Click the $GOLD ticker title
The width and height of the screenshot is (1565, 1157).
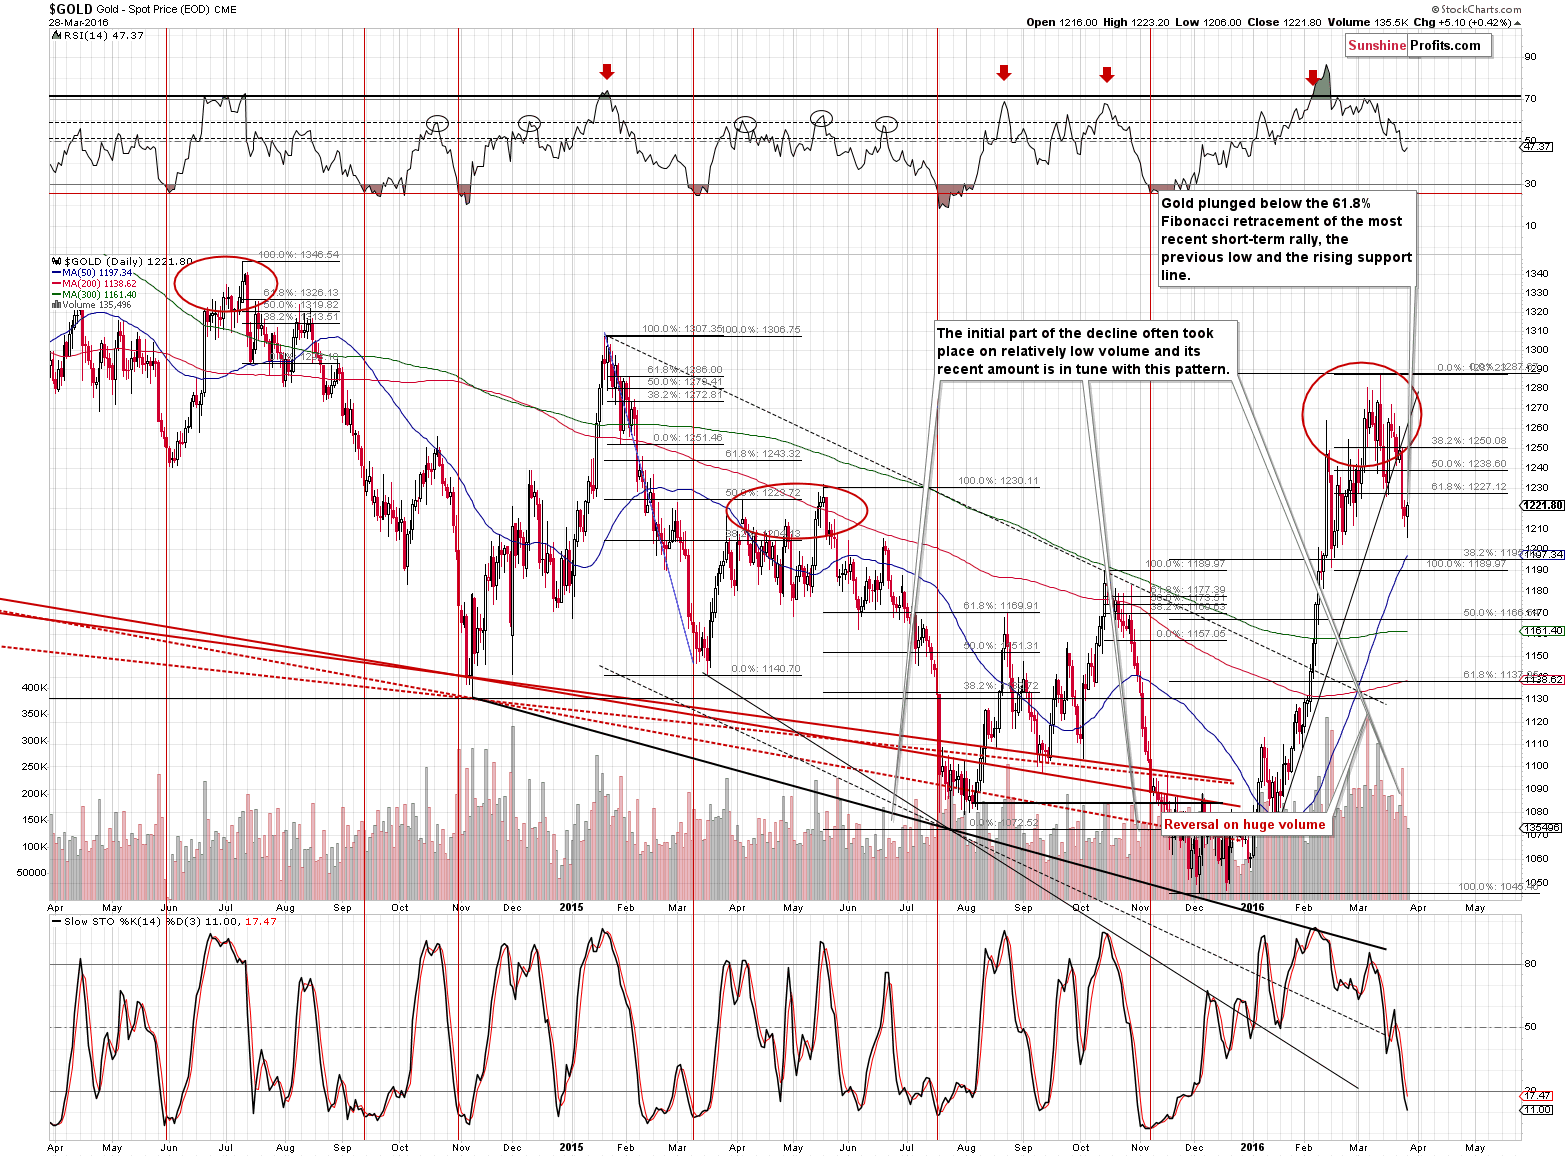point(70,9)
